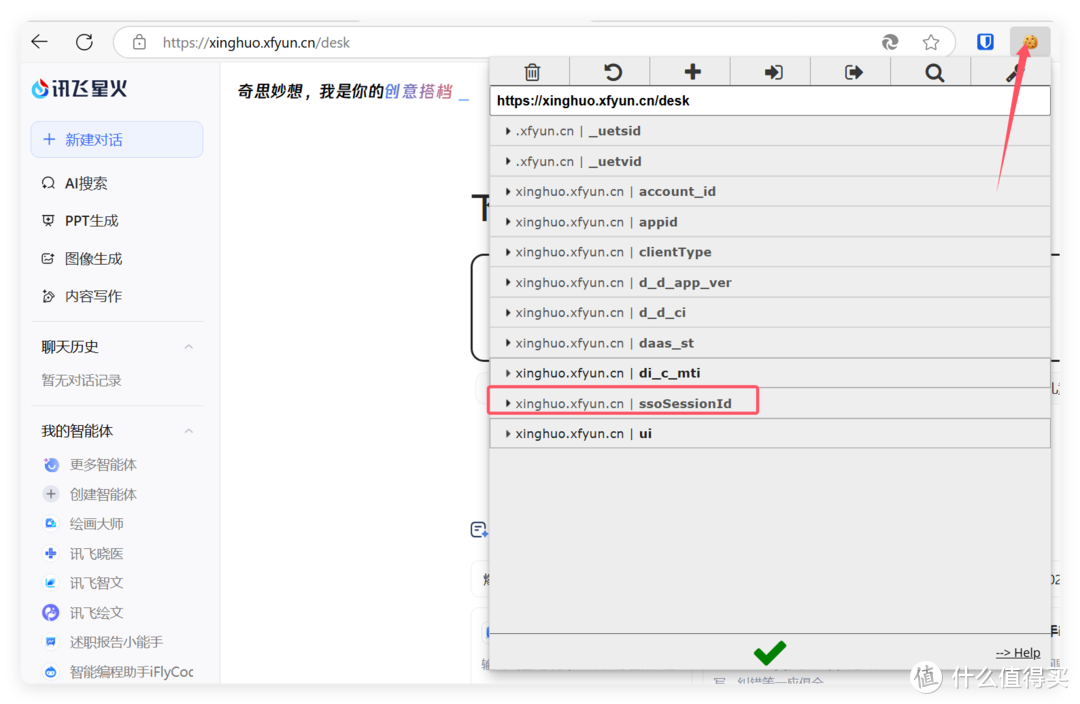1080x704 pixels.
Task: Open 图像生成 in sidebar
Action: pyautogui.click(x=82, y=258)
